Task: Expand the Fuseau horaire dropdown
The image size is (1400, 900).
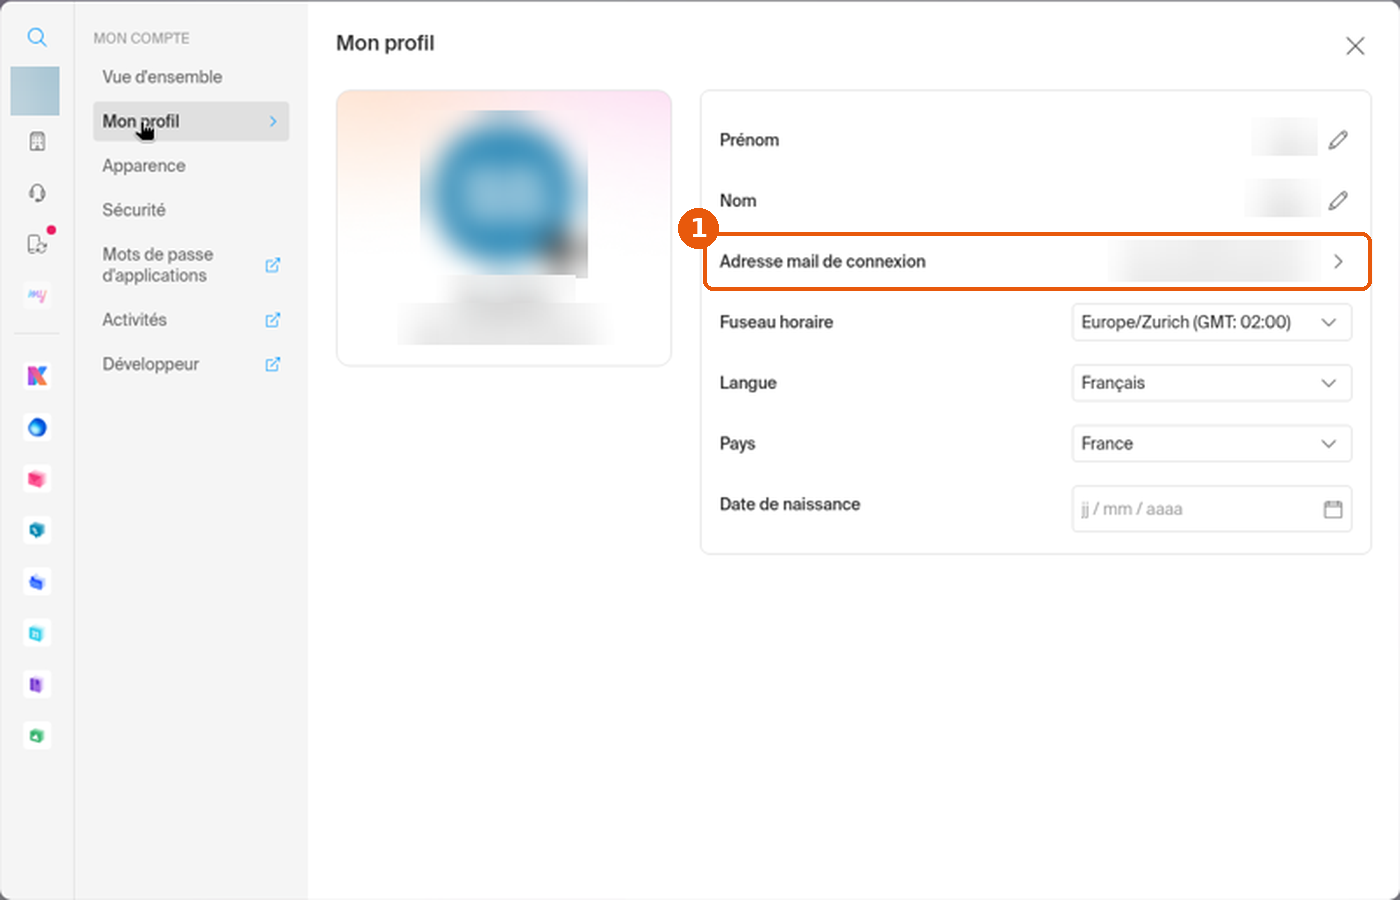Action: coord(1212,322)
